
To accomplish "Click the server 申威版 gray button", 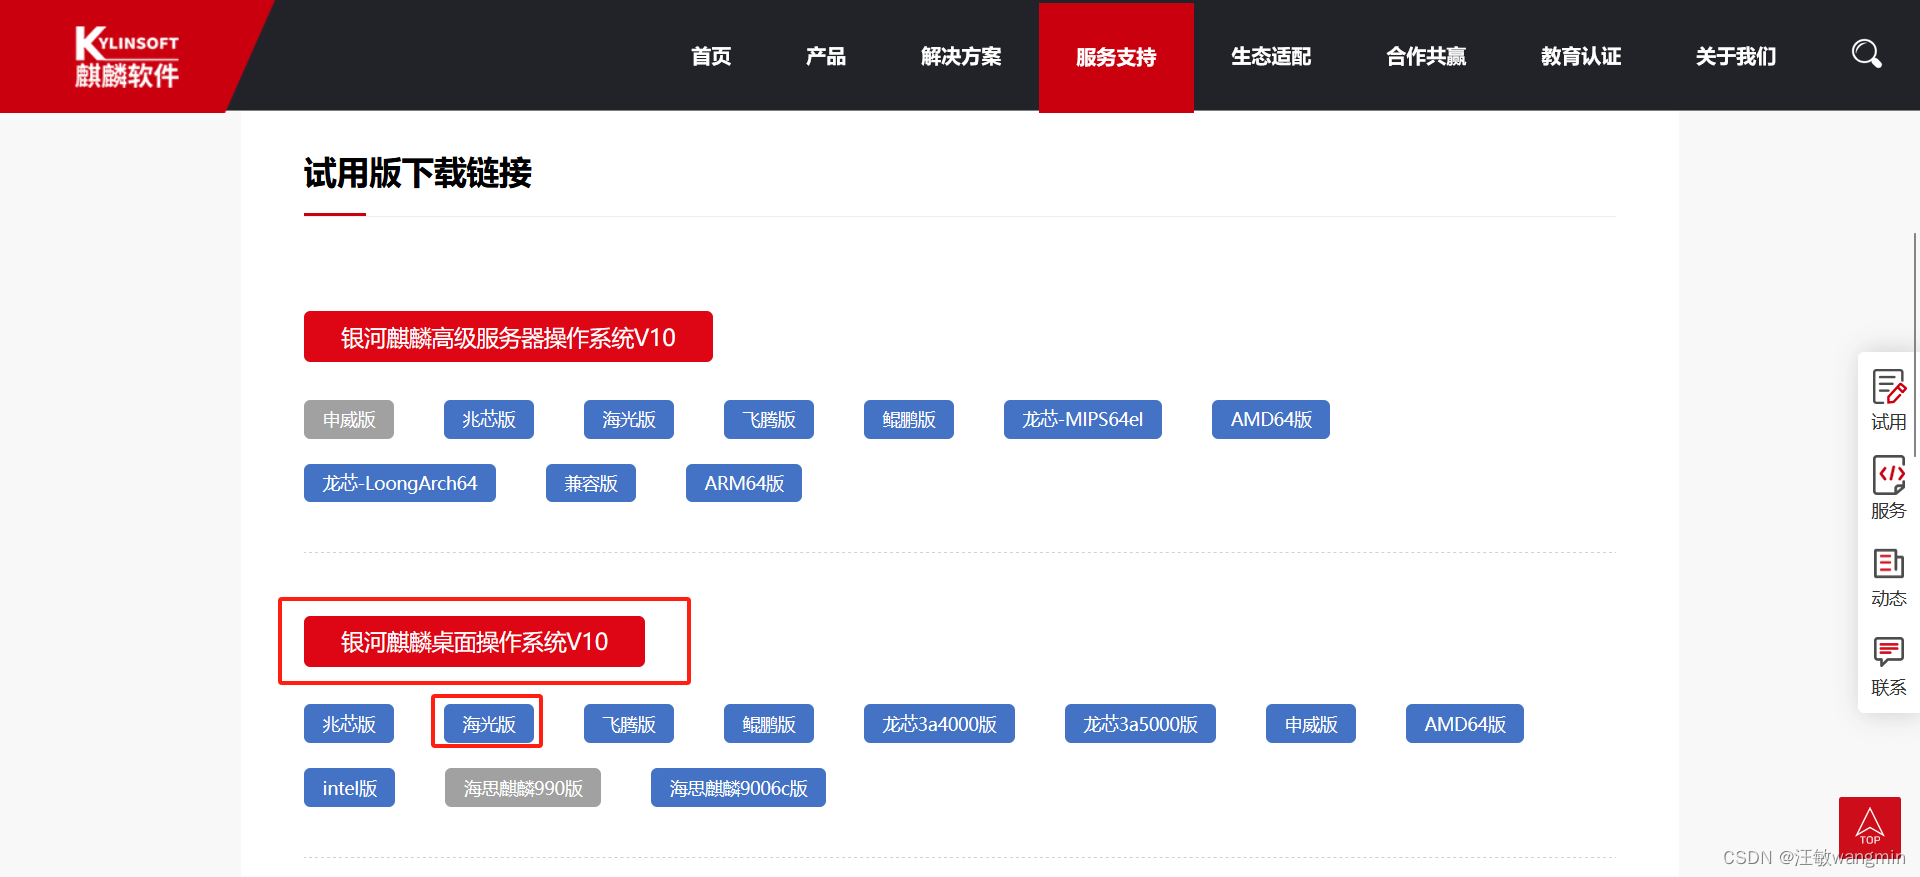I will point(349,420).
